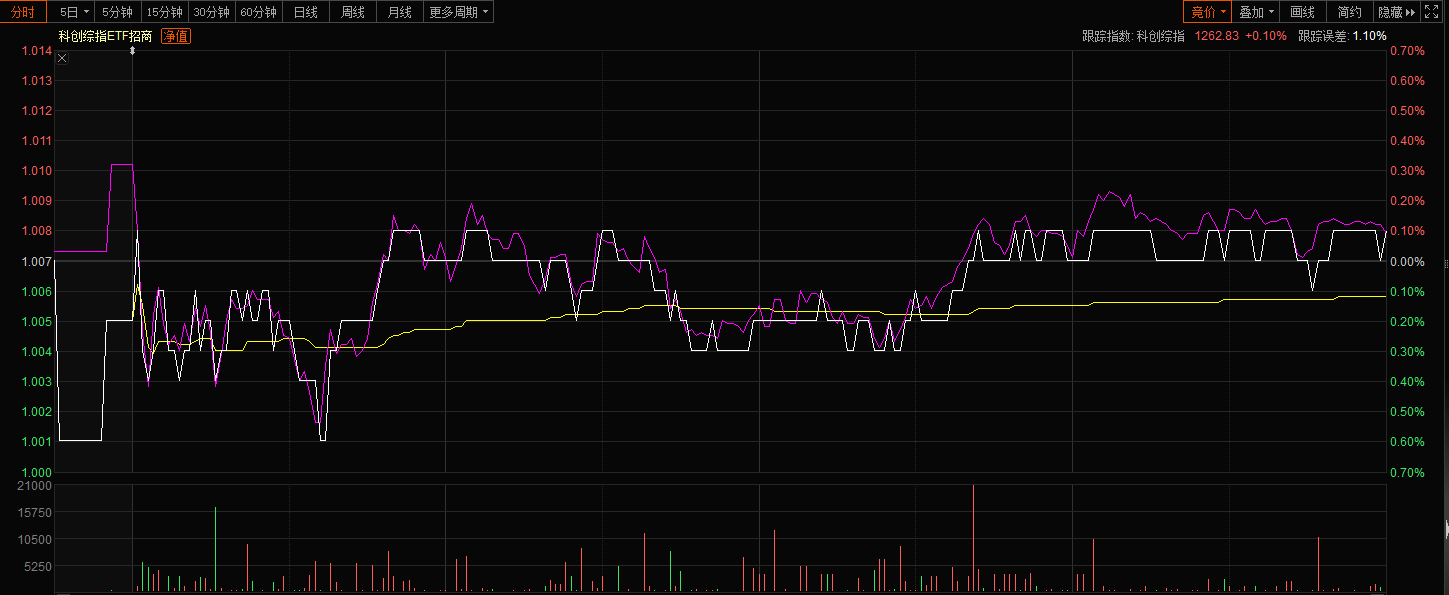The height and width of the screenshot is (595, 1449).
Task: Select the 分时 intraday tab
Action: point(23,12)
